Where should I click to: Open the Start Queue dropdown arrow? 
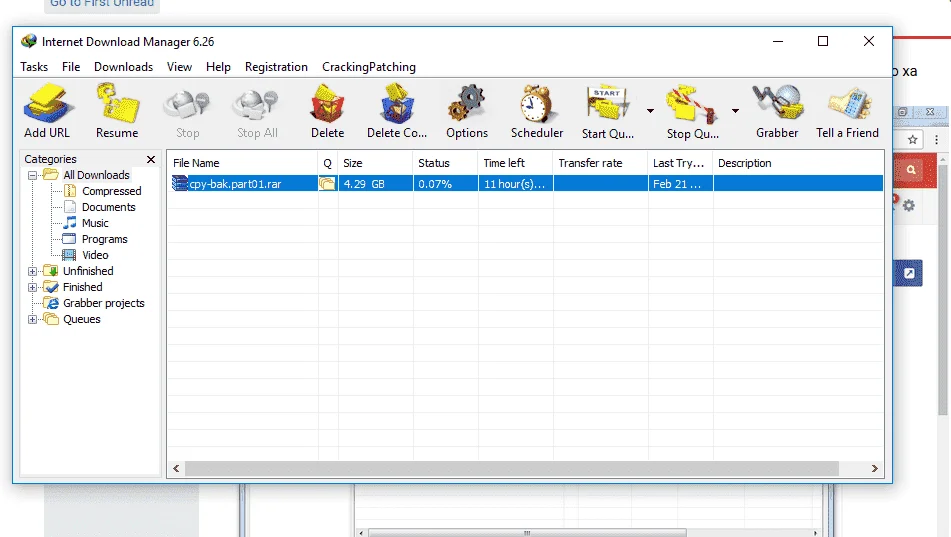pyautogui.click(x=650, y=111)
